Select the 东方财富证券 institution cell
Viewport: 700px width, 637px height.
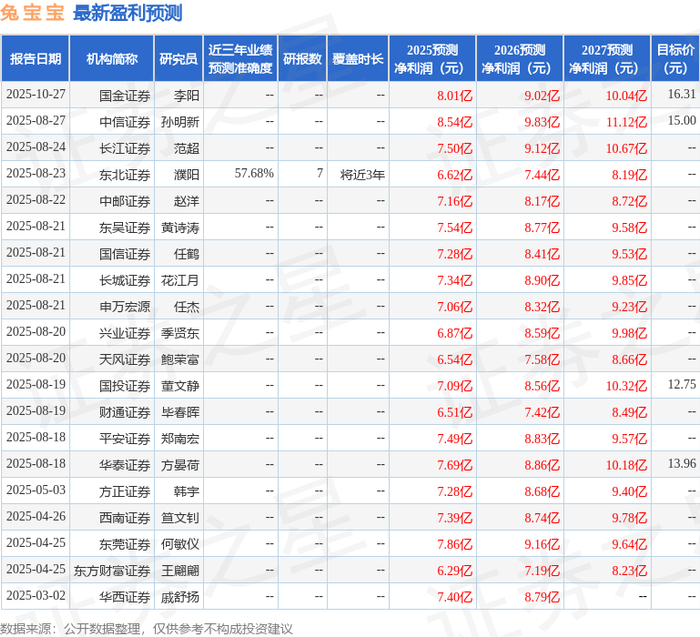(112, 570)
